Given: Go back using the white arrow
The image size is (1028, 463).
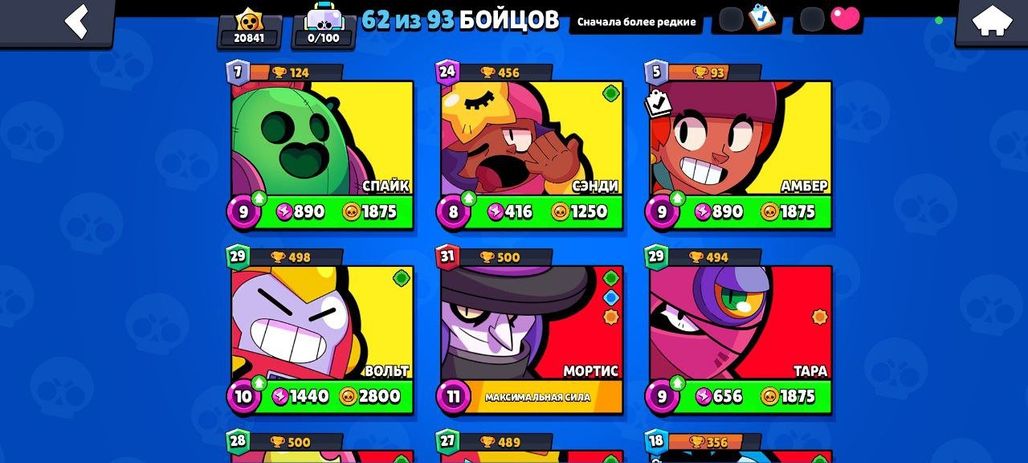Looking at the screenshot, I should point(77,21).
